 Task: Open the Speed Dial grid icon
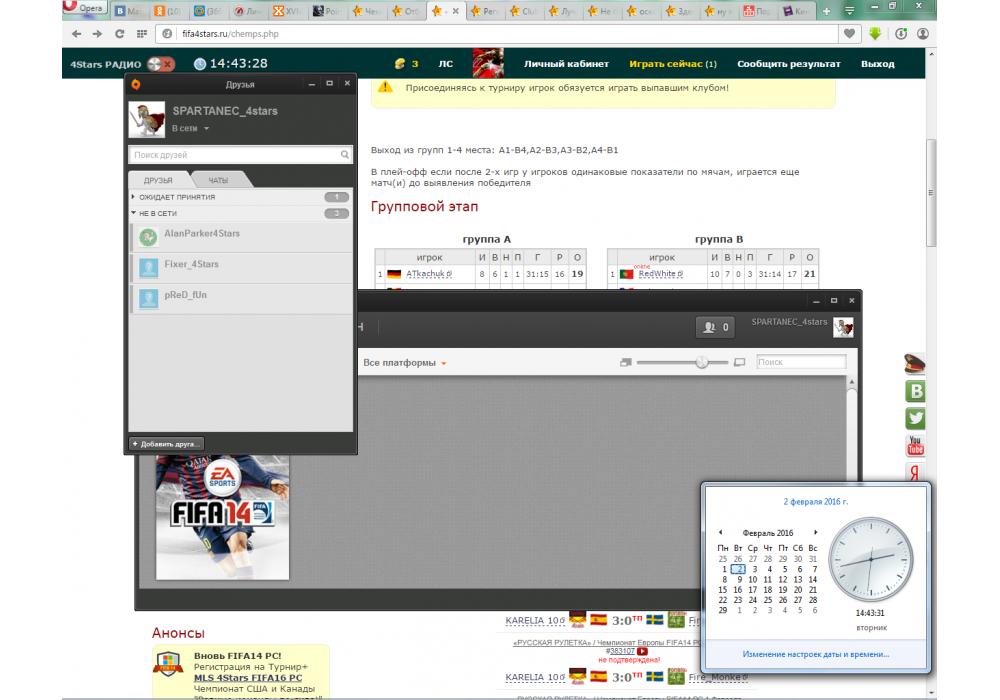(x=142, y=34)
